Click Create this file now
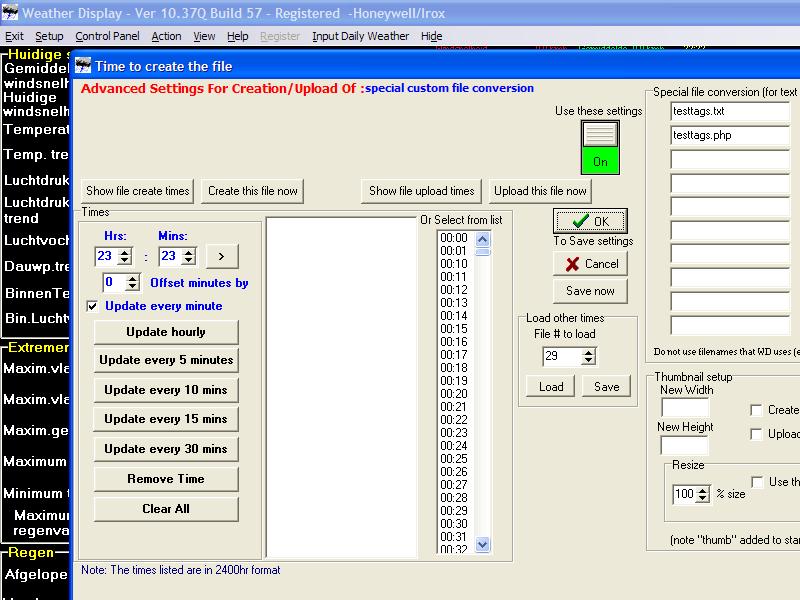The image size is (800, 600). [253, 191]
